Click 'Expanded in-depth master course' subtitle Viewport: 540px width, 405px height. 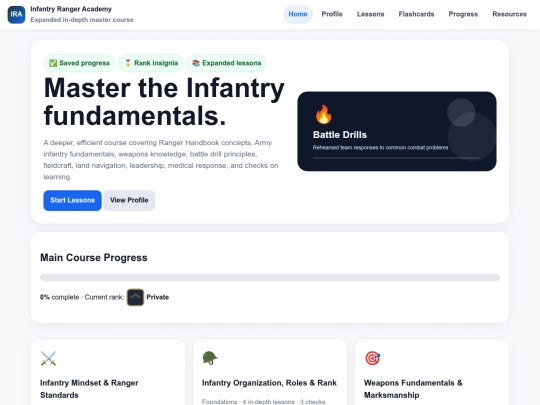[x=82, y=20]
